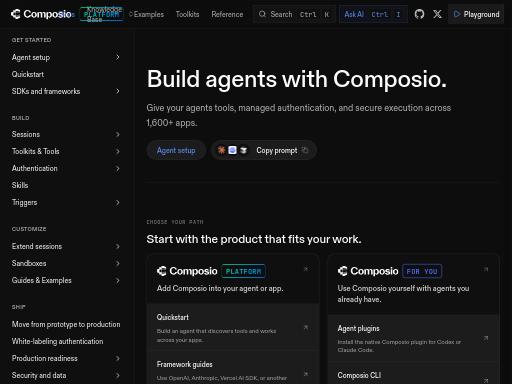
Task: Open Quickstart in sidebar
Action: (x=28, y=74)
